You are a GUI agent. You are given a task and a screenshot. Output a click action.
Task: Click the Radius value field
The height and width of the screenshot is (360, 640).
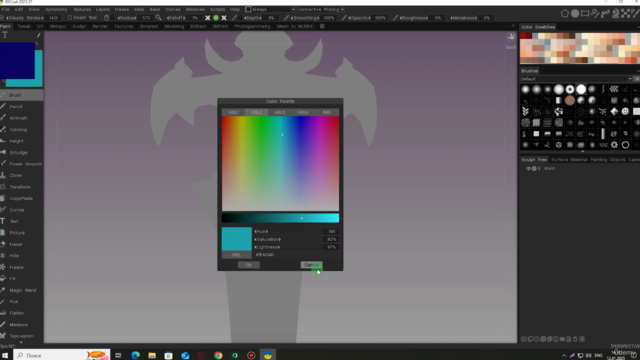tap(146, 18)
